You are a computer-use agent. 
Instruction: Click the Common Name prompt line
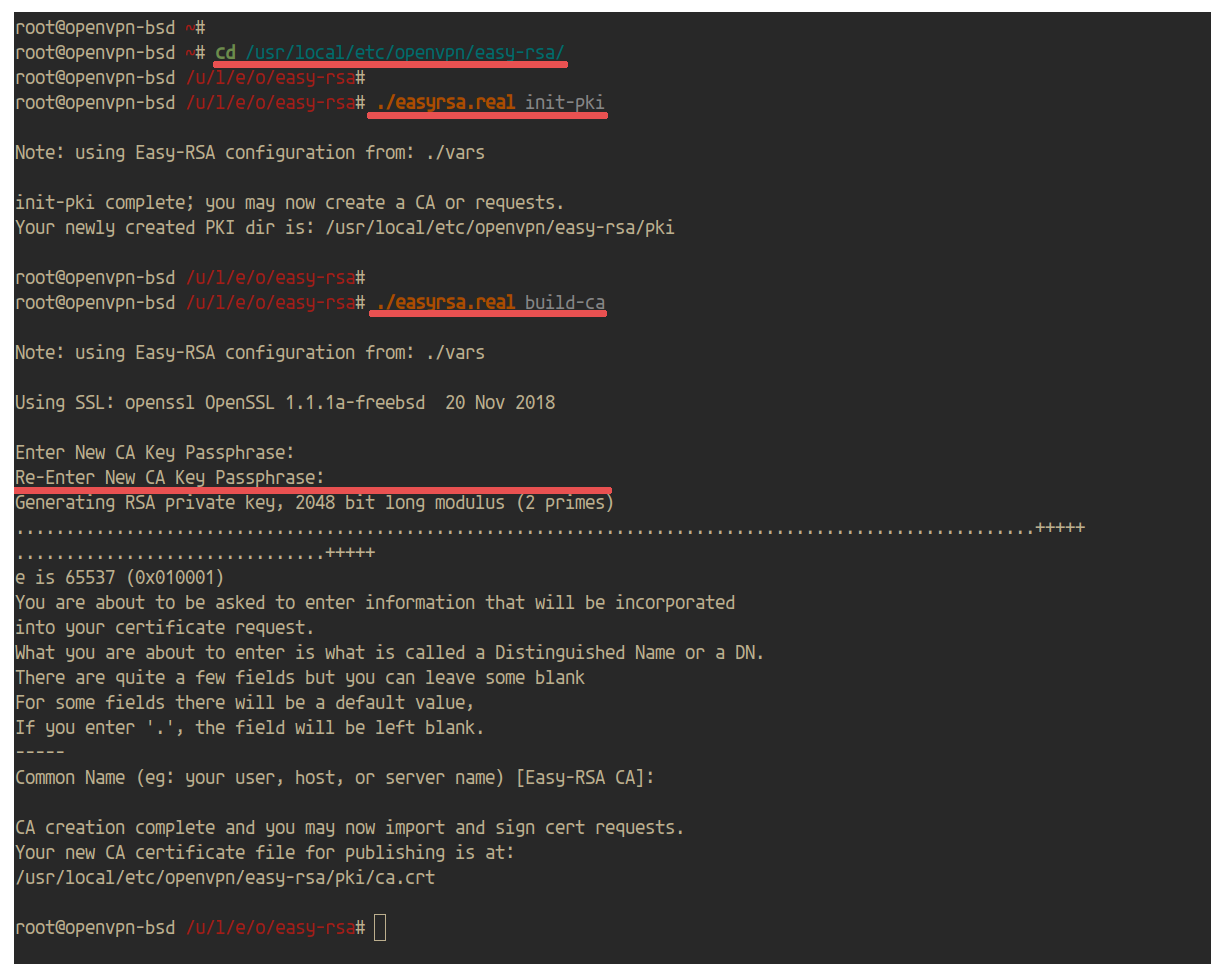(x=335, y=777)
